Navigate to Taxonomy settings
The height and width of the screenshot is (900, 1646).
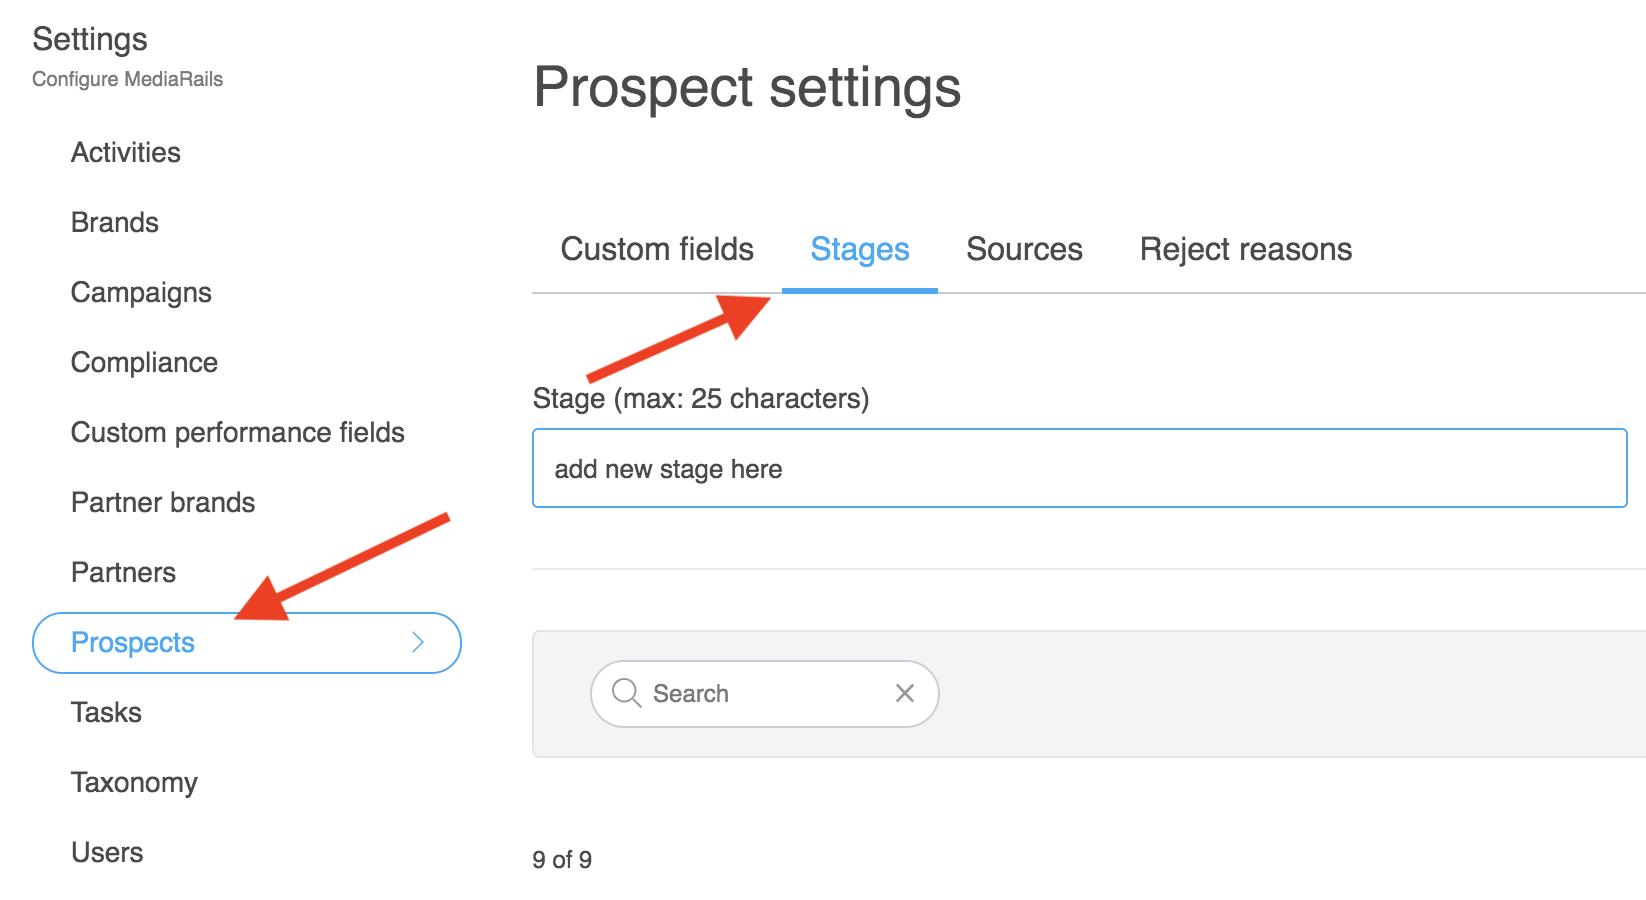134,782
